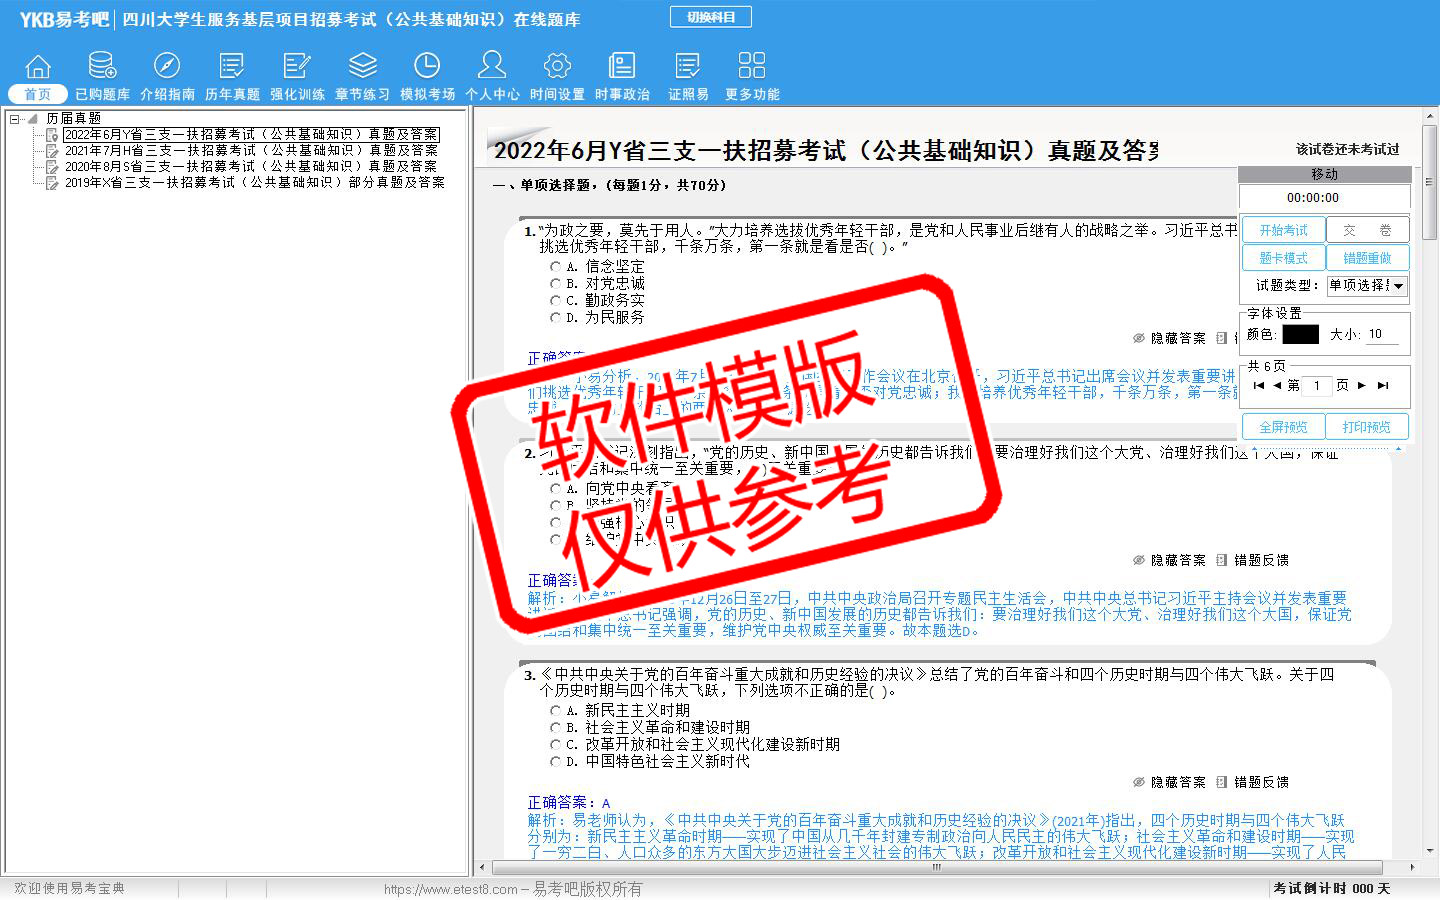Hide answer for question 2

click(x=1169, y=560)
